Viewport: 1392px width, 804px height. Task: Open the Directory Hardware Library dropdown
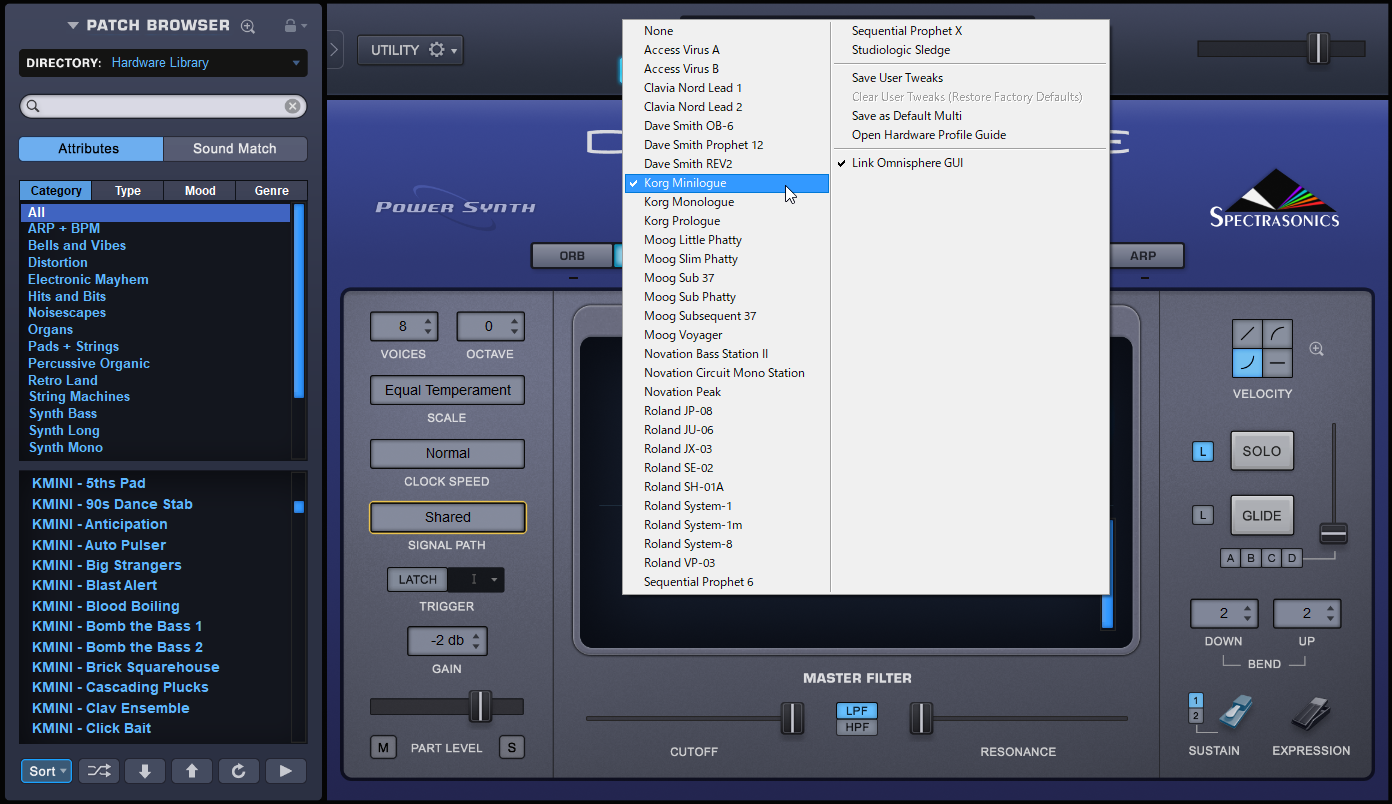tap(163, 63)
